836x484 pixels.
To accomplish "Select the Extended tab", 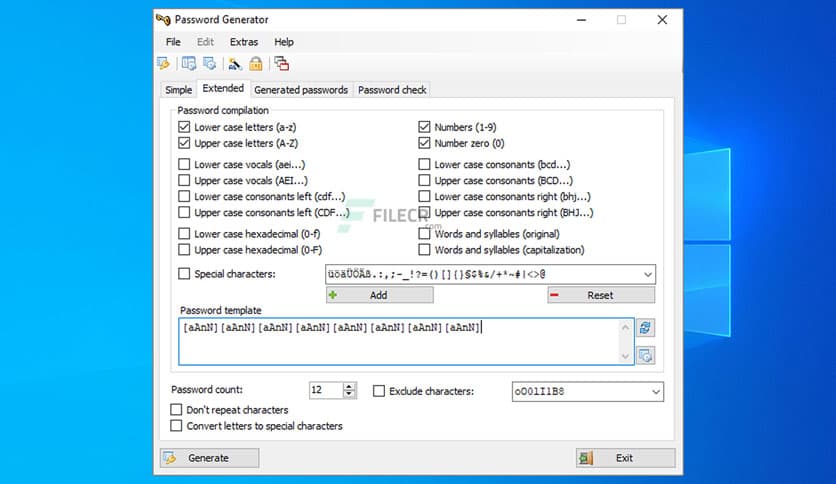I will tap(223, 88).
